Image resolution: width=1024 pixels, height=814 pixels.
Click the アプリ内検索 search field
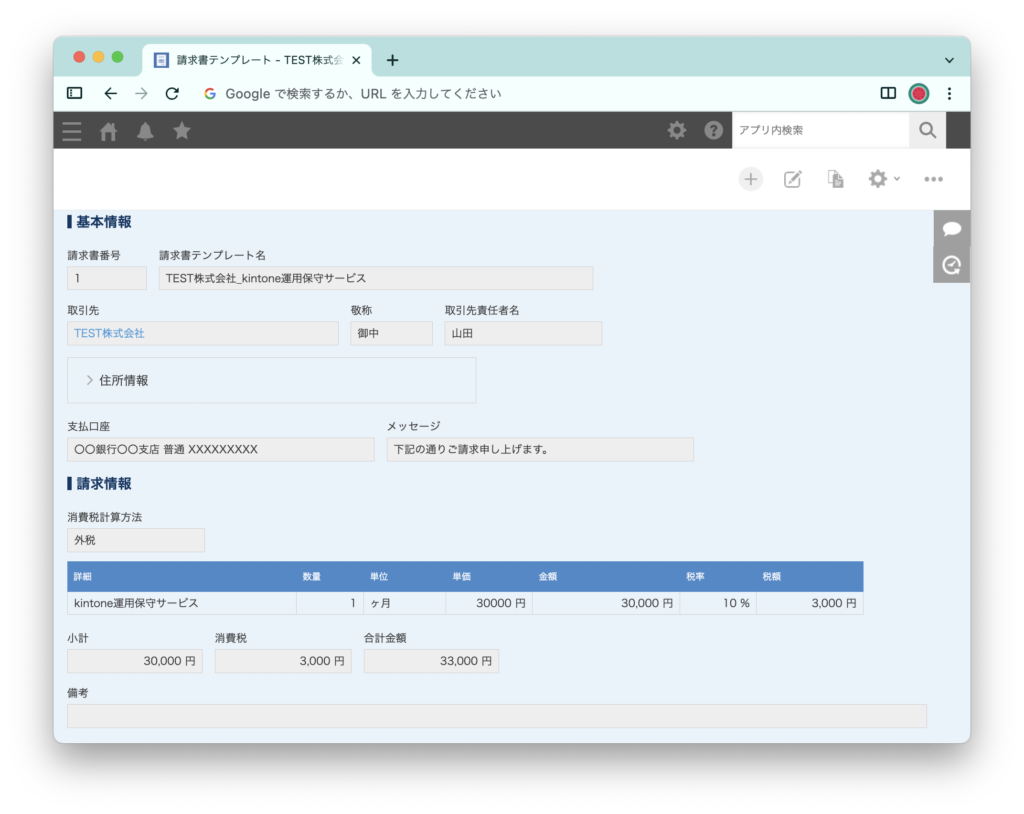pyautogui.click(x=820, y=130)
